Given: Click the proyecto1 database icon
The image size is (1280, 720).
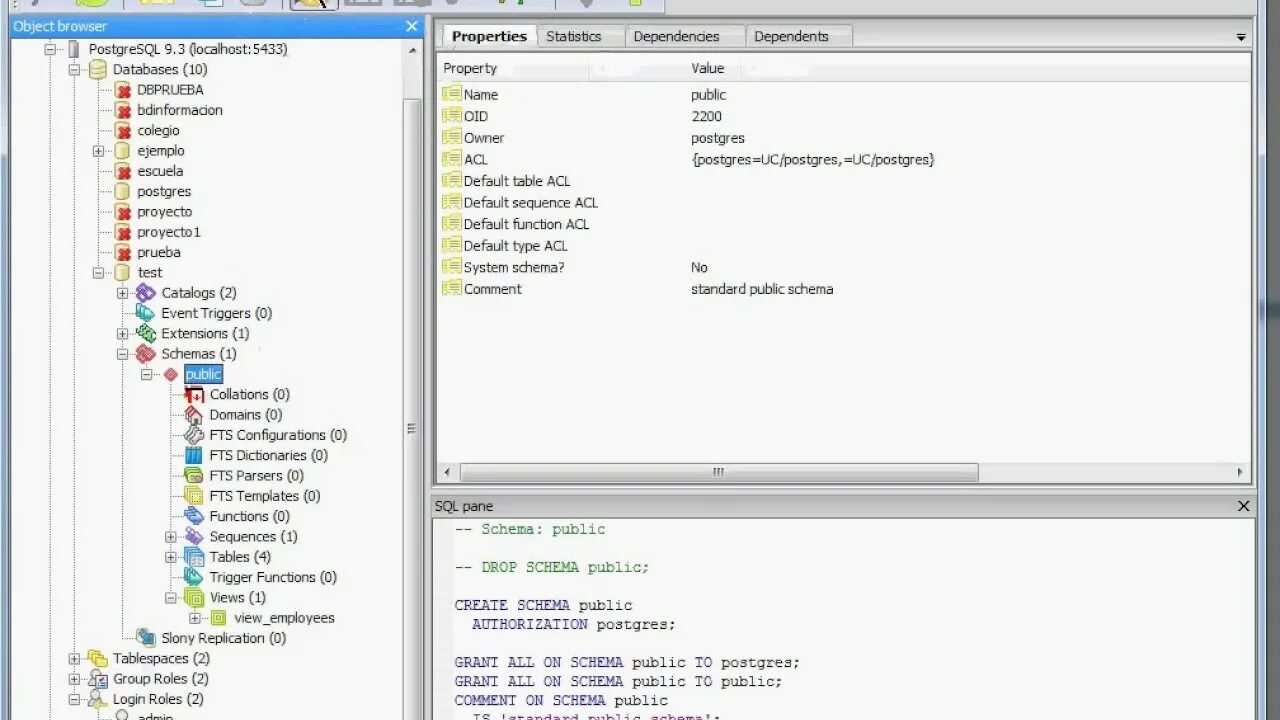Looking at the screenshot, I should pyautogui.click(x=122, y=232).
